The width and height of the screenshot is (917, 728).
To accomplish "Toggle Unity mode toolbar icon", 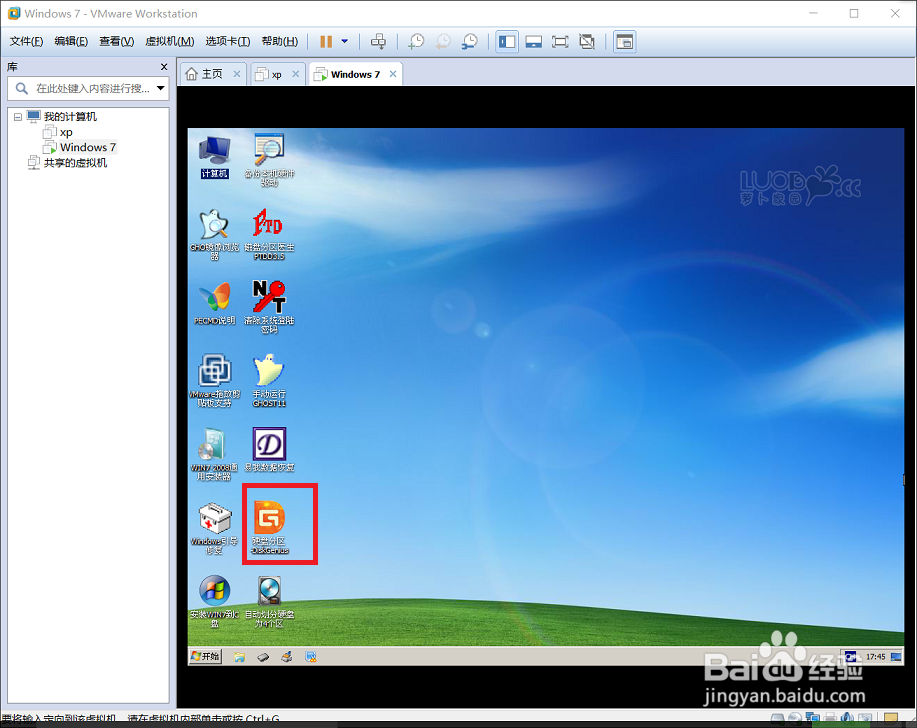I will [587, 42].
